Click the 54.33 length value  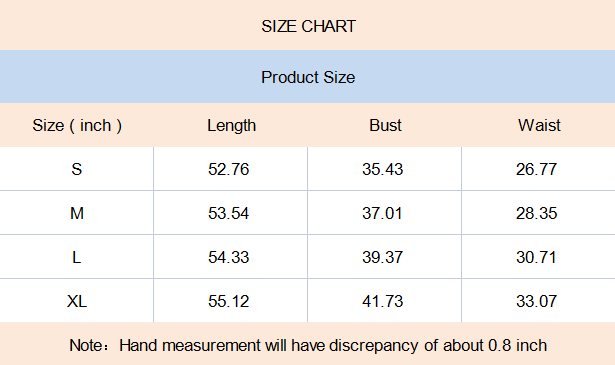228,257
